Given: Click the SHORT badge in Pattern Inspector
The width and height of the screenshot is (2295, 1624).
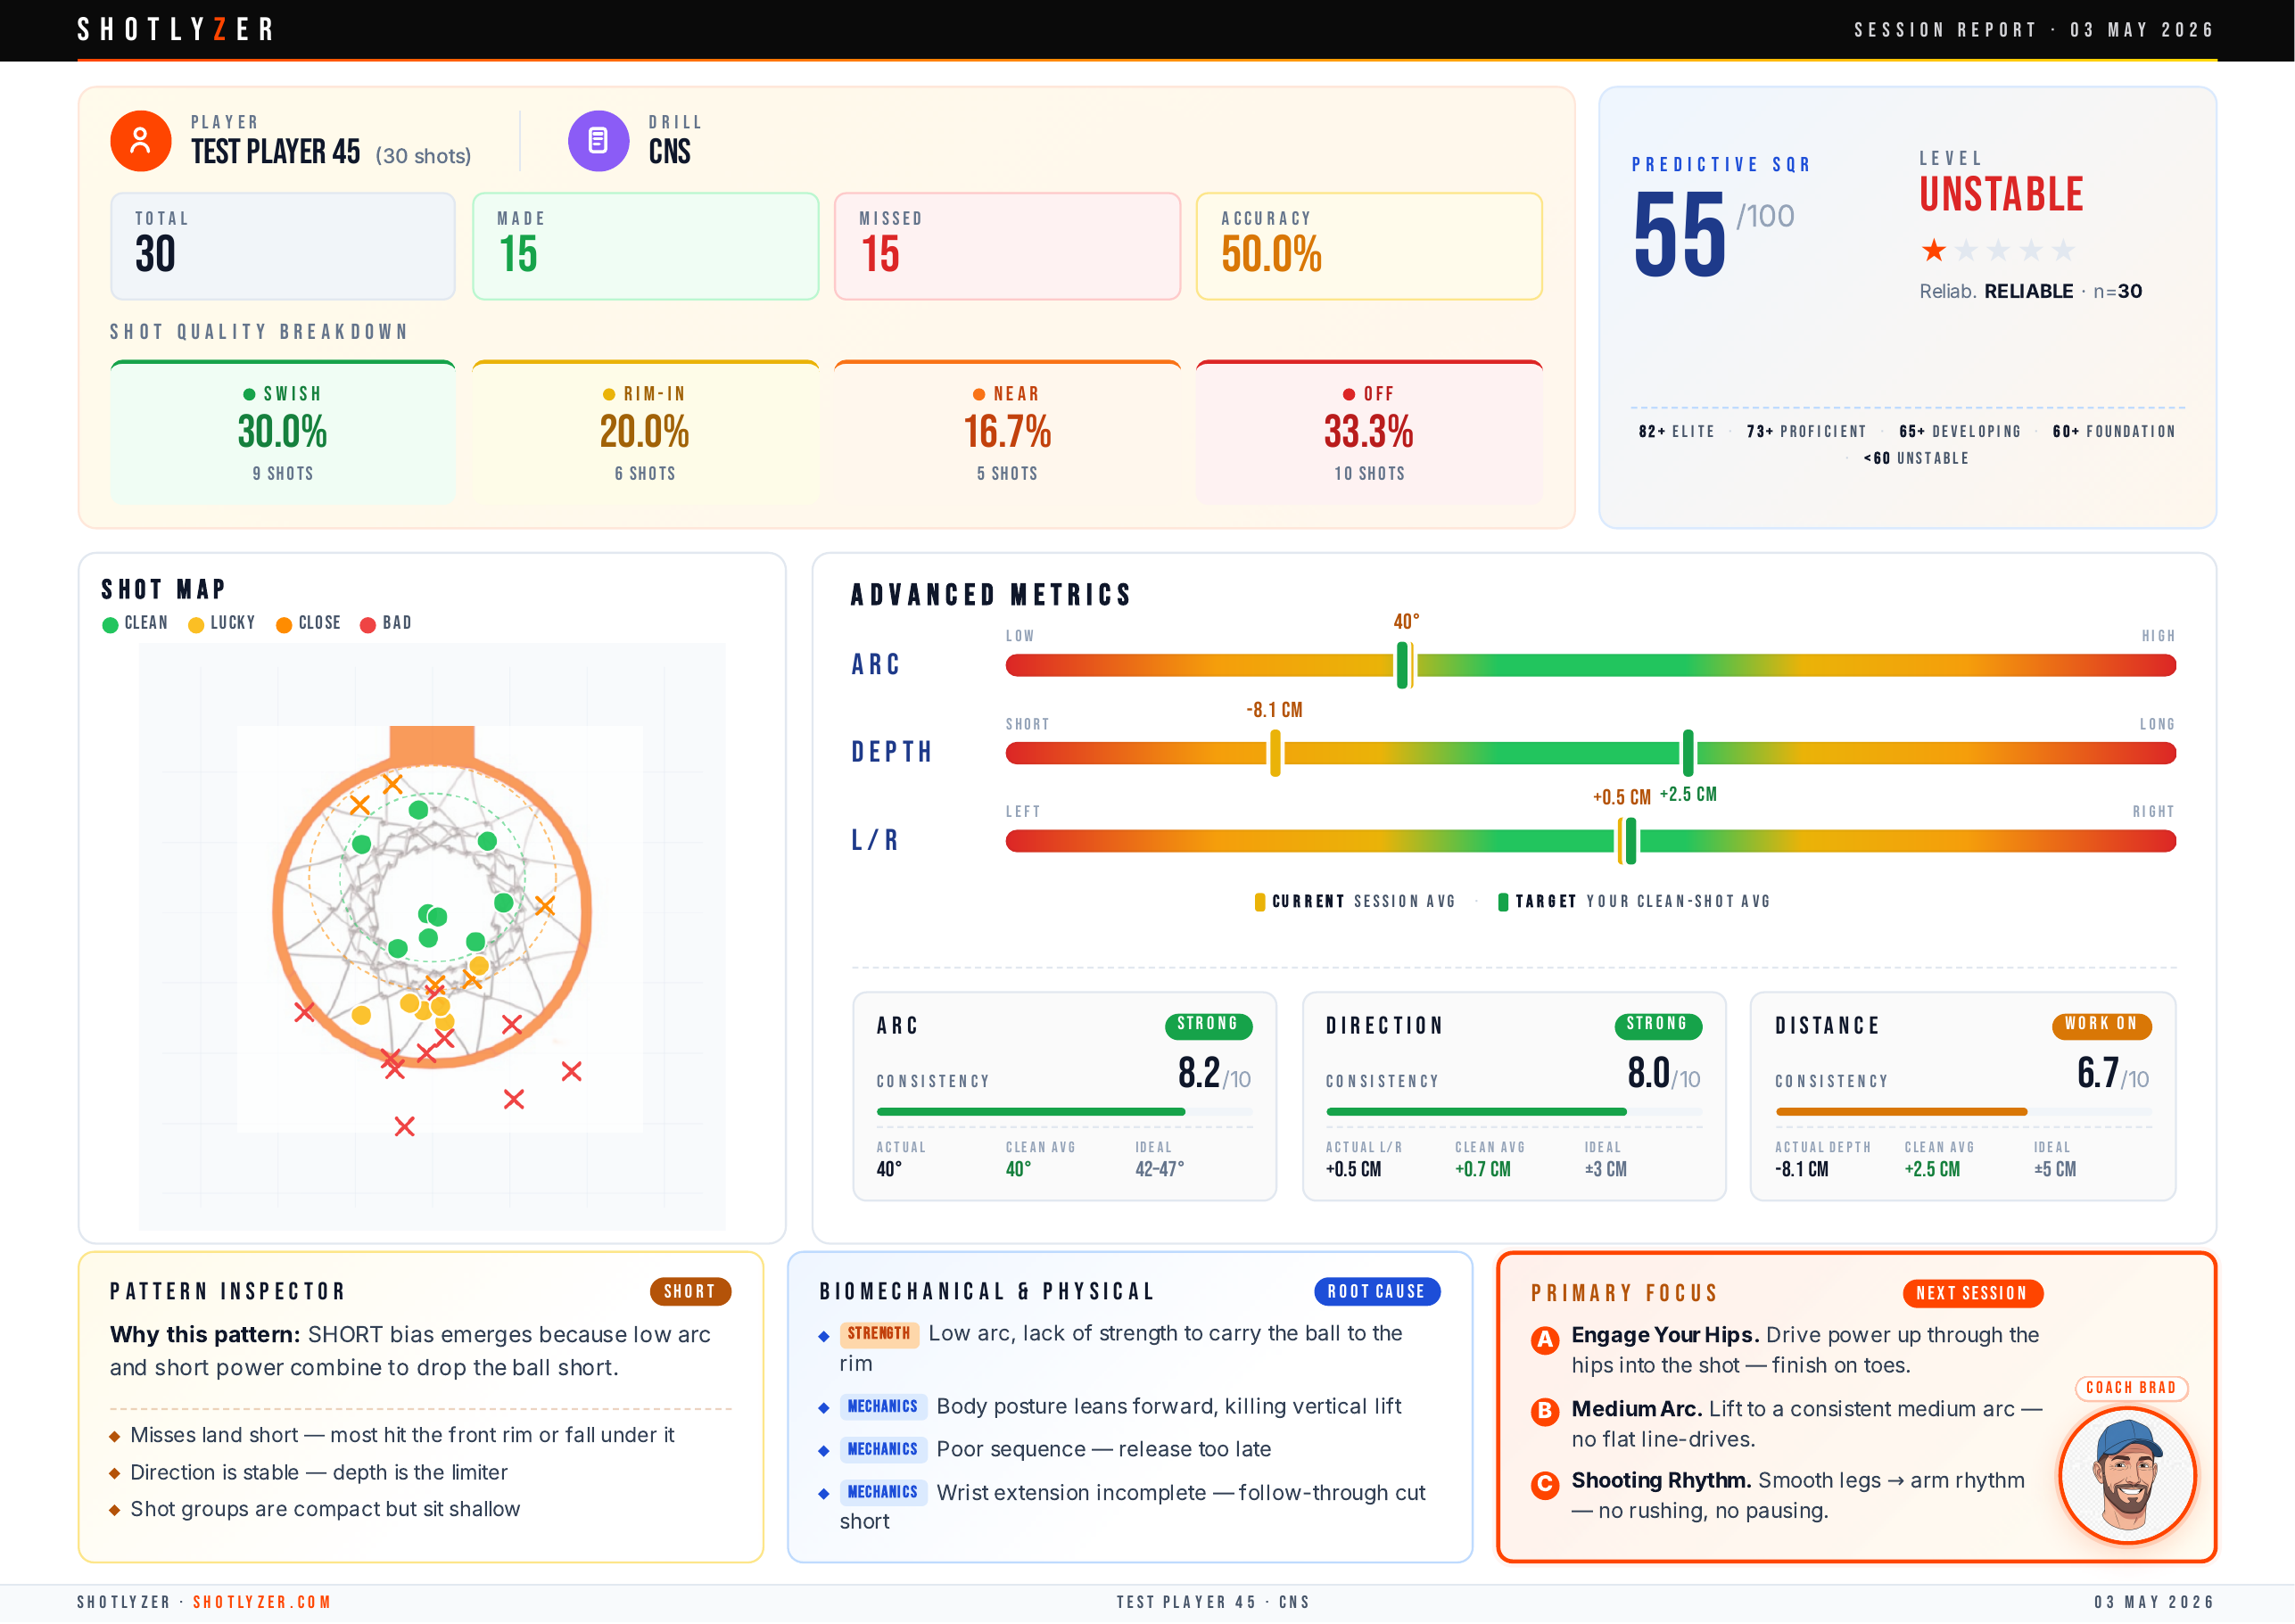Looking at the screenshot, I should 690,1291.
